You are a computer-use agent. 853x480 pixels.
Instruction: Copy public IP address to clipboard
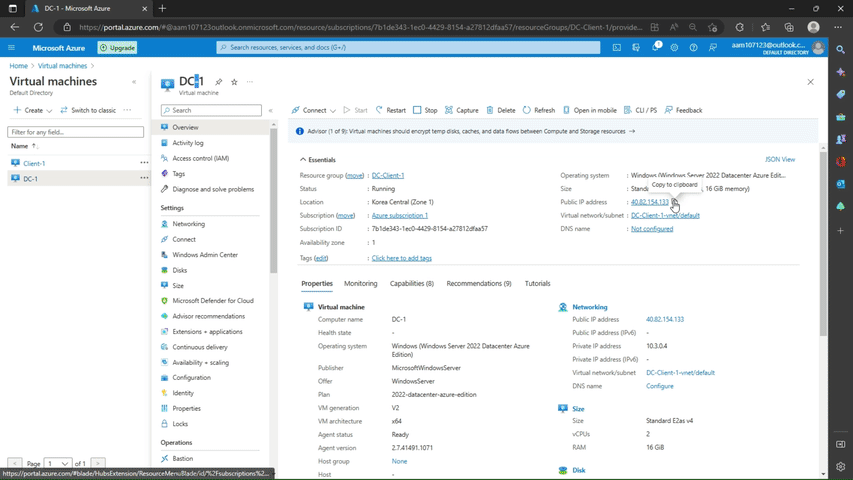click(x=675, y=202)
